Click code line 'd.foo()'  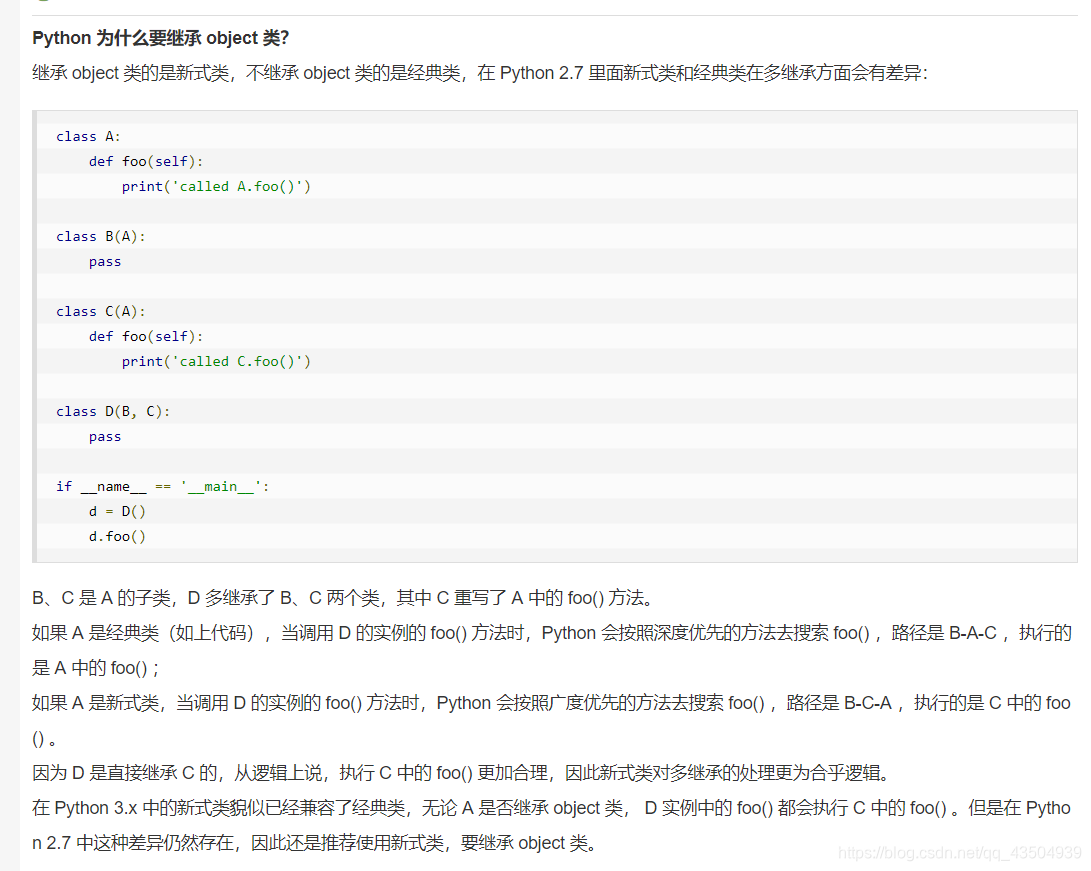[118, 536]
